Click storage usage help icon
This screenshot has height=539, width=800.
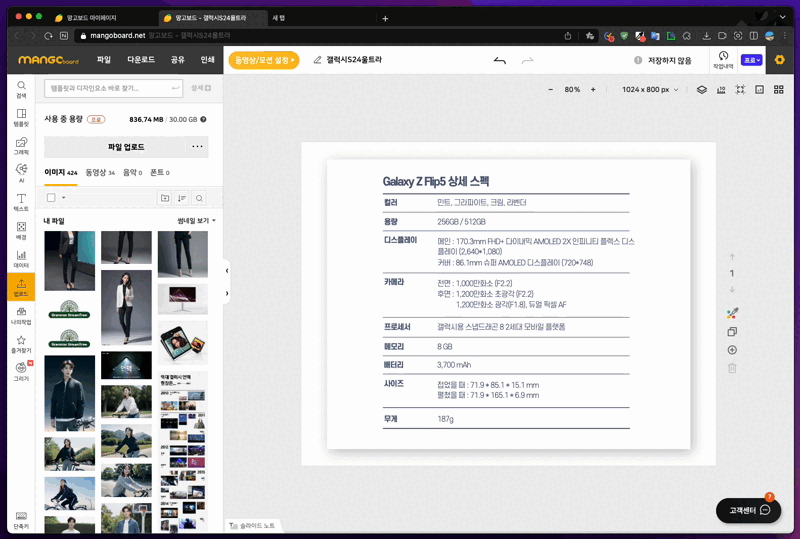(x=203, y=119)
